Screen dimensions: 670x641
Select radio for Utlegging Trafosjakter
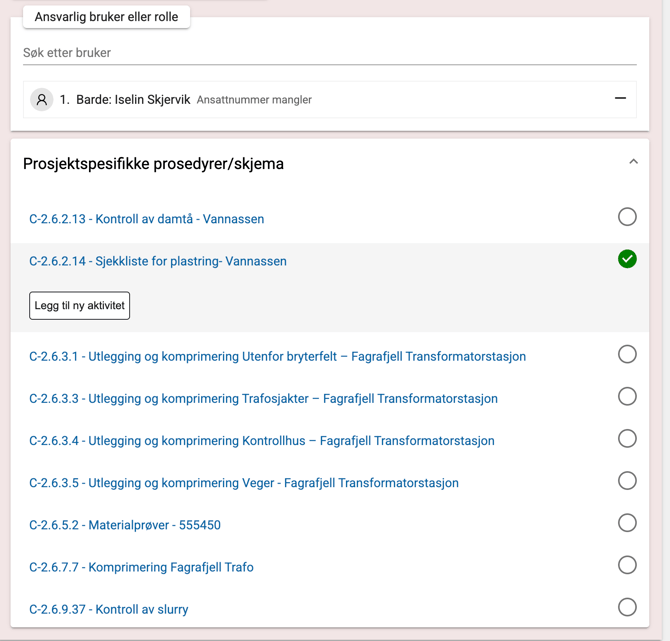(x=627, y=396)
